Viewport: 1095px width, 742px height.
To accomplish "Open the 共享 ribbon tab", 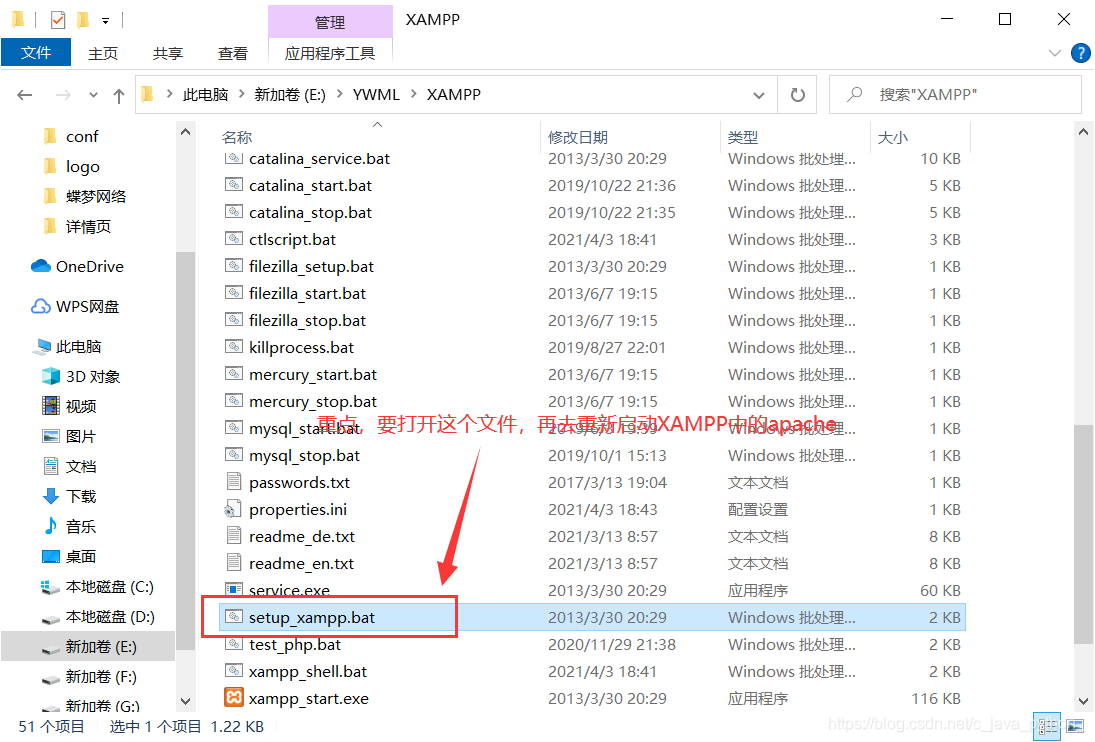I will point(168,53).
